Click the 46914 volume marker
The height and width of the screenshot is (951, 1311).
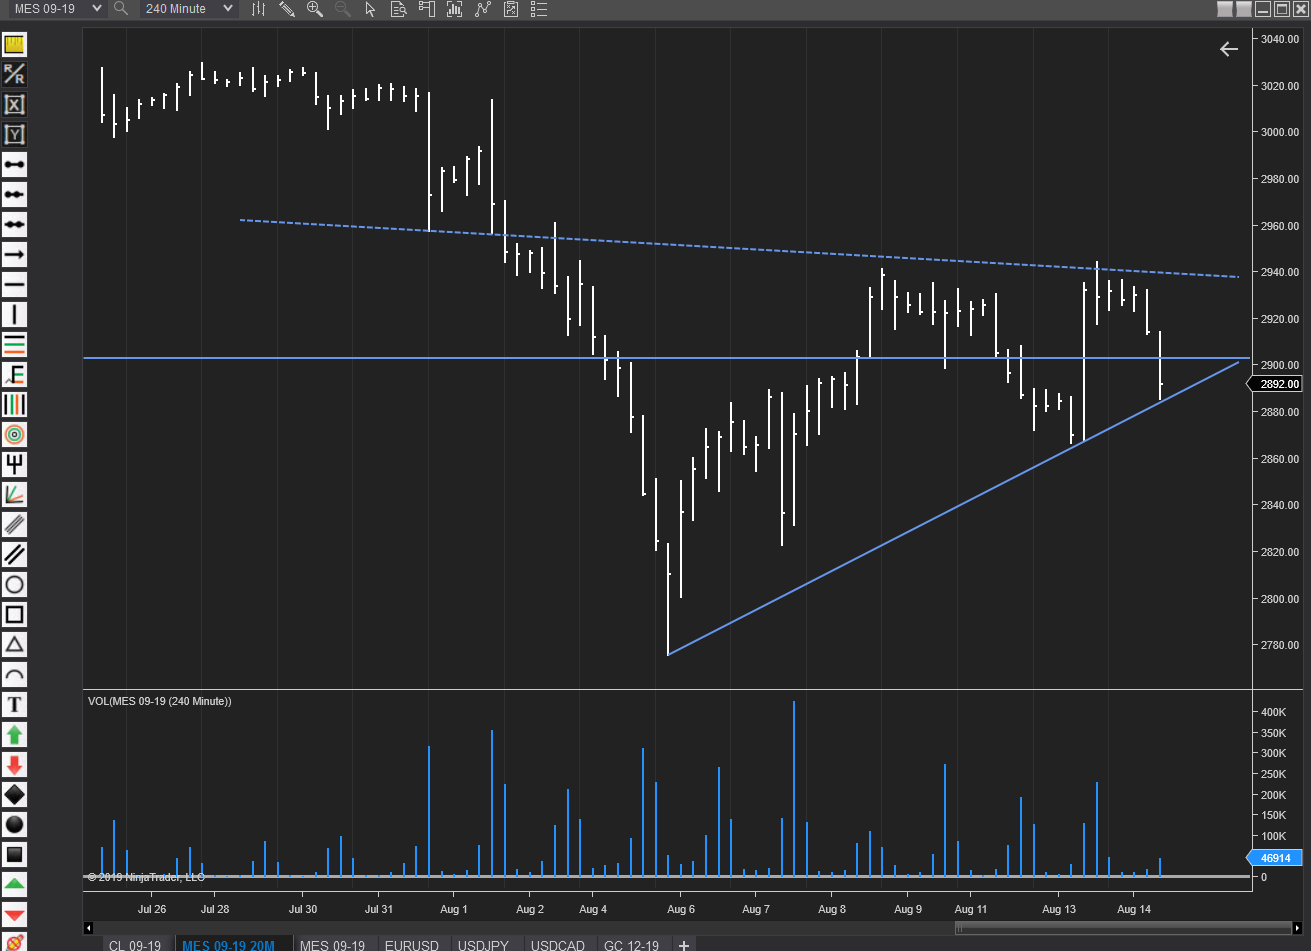[1275, 857]
